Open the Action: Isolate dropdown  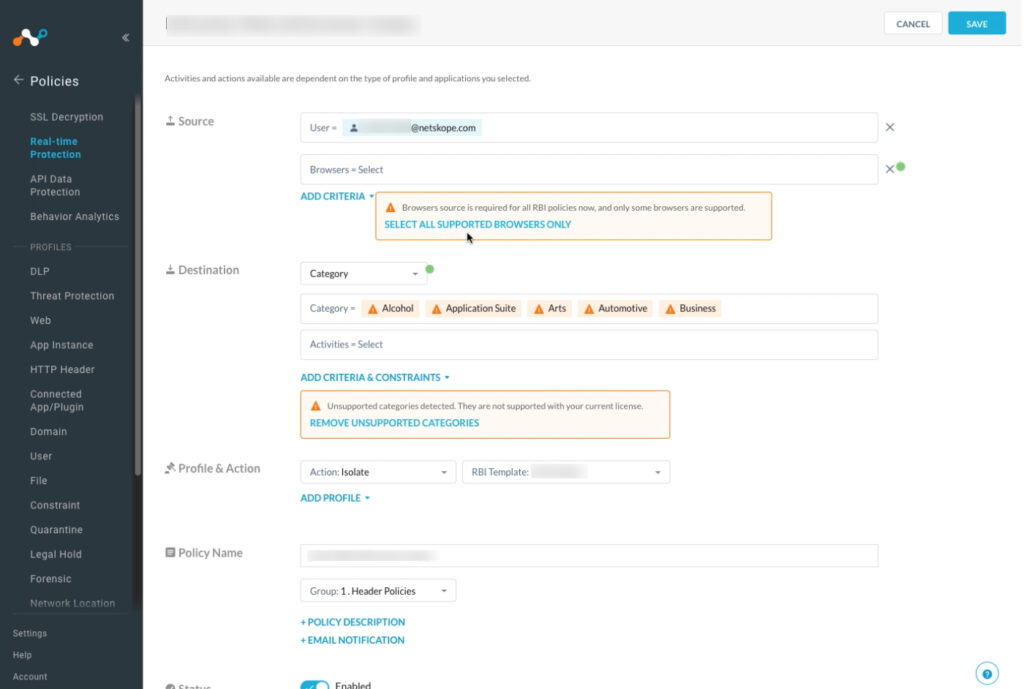(378, 472)
